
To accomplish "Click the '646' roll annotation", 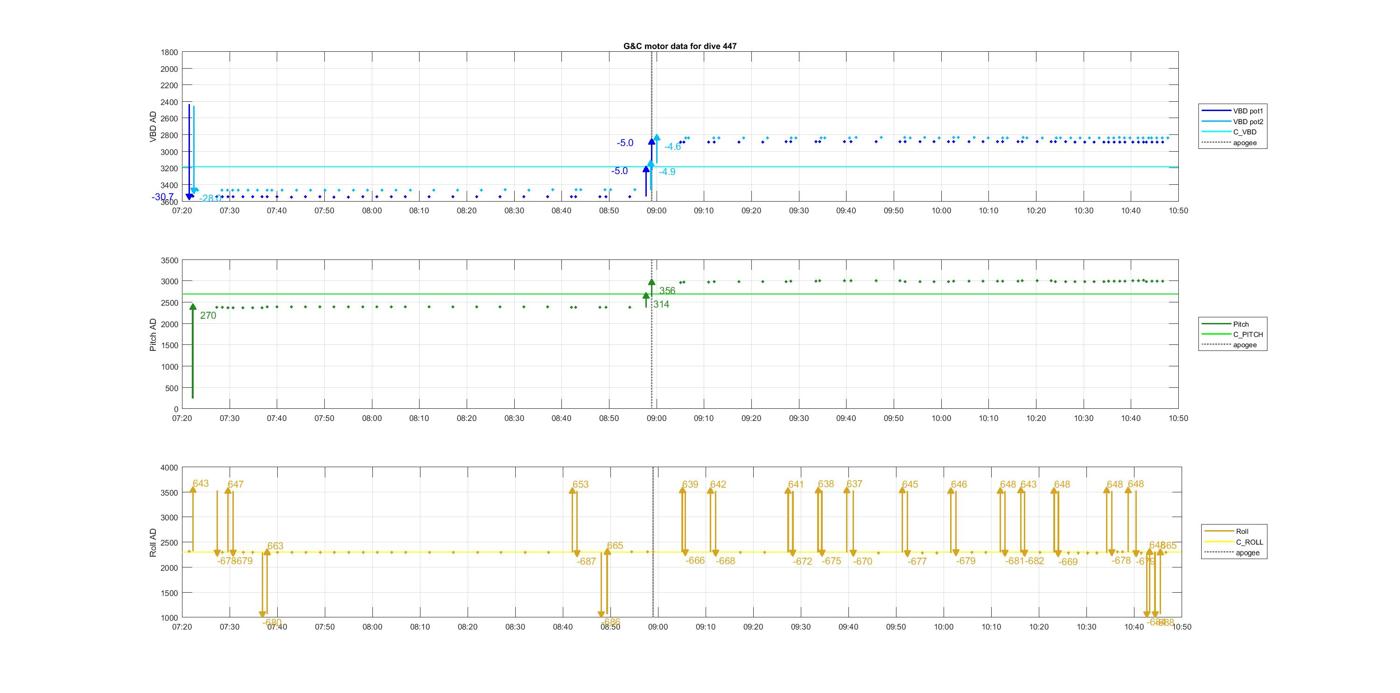I will [x=959, y=485].
